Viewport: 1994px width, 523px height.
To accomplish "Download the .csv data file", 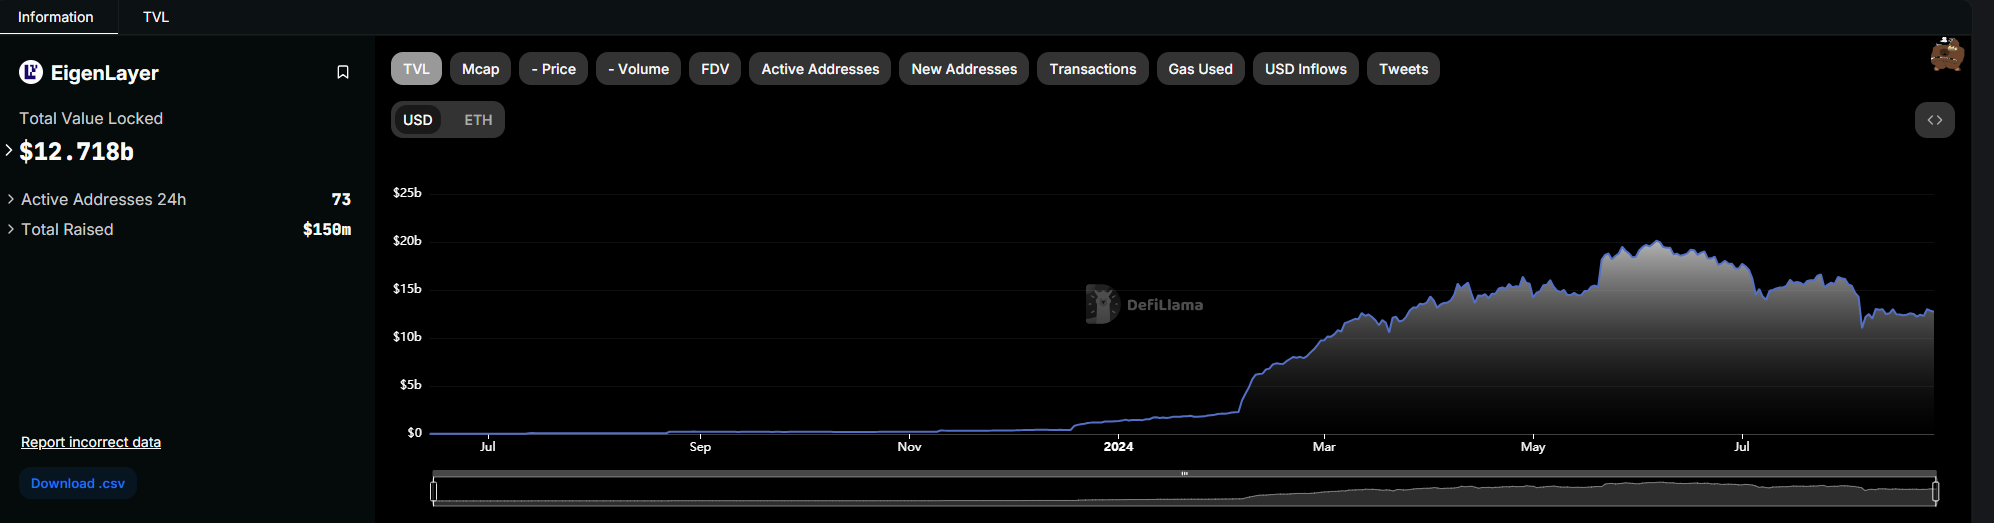I will pos(78,483).
